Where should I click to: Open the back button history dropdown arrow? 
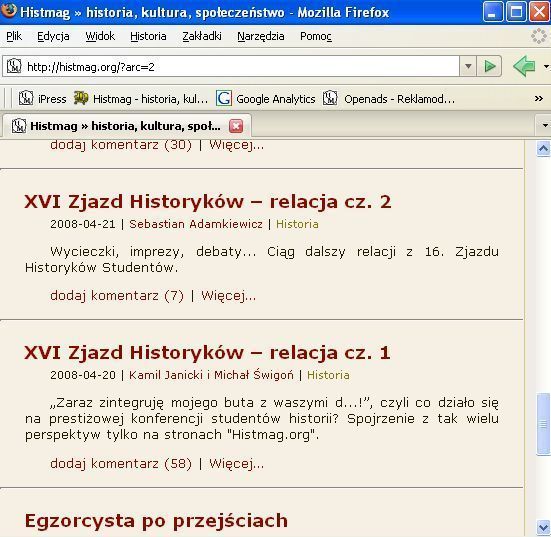click(x=546, y=66)
